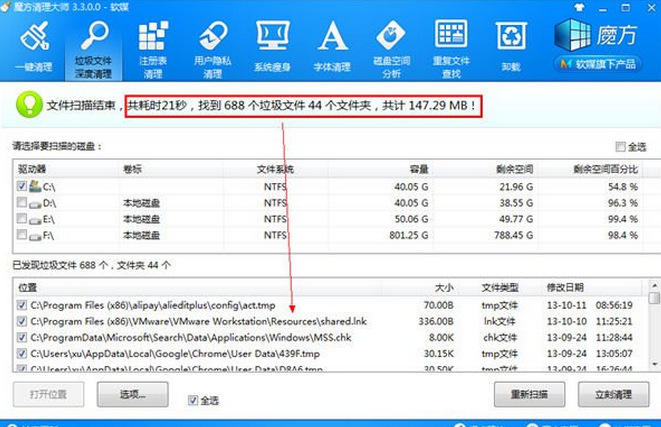Check the F:\ drive checkbox
The image size is (661, 427).
22,234
